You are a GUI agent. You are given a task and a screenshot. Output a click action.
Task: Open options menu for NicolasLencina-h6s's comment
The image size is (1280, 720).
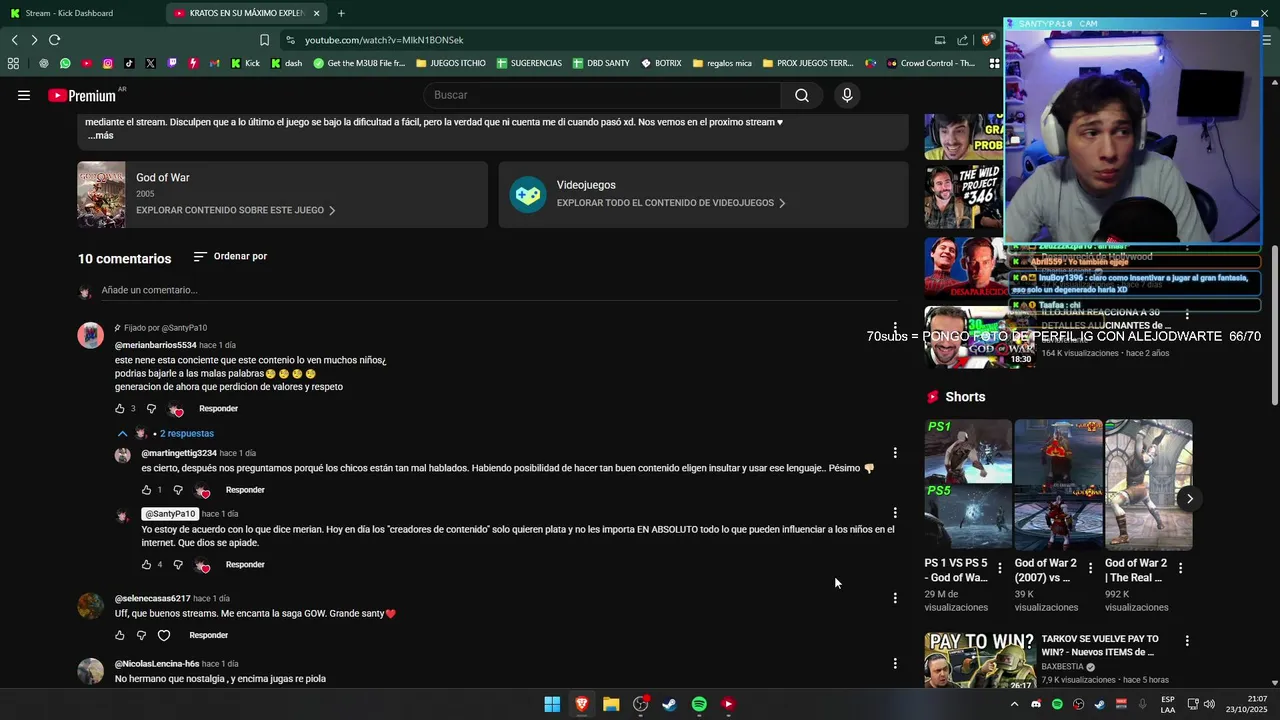pos(895,664)
